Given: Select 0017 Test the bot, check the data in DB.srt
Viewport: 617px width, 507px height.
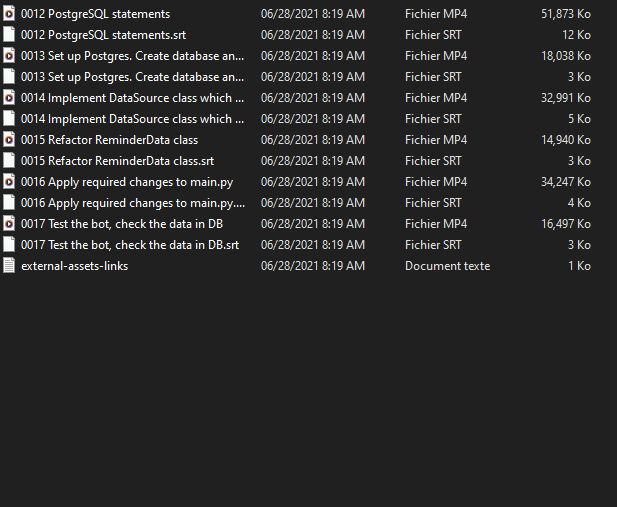Looking at the screenshot, I should tap(132, 245).
